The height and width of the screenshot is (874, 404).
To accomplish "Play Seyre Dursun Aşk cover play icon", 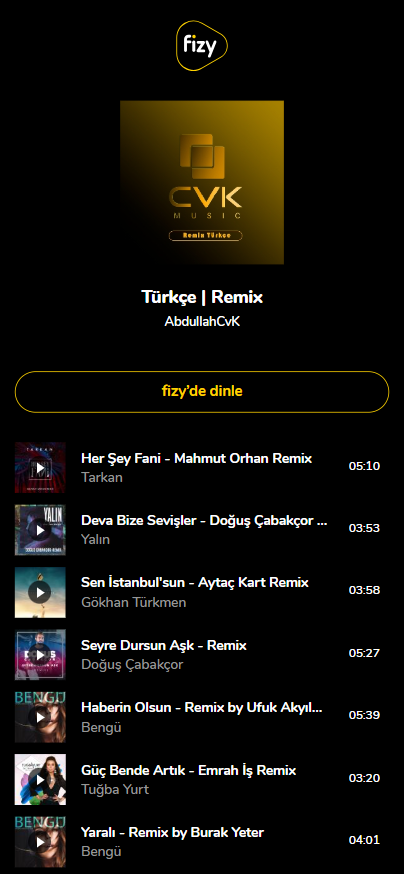I will [40, 655].
